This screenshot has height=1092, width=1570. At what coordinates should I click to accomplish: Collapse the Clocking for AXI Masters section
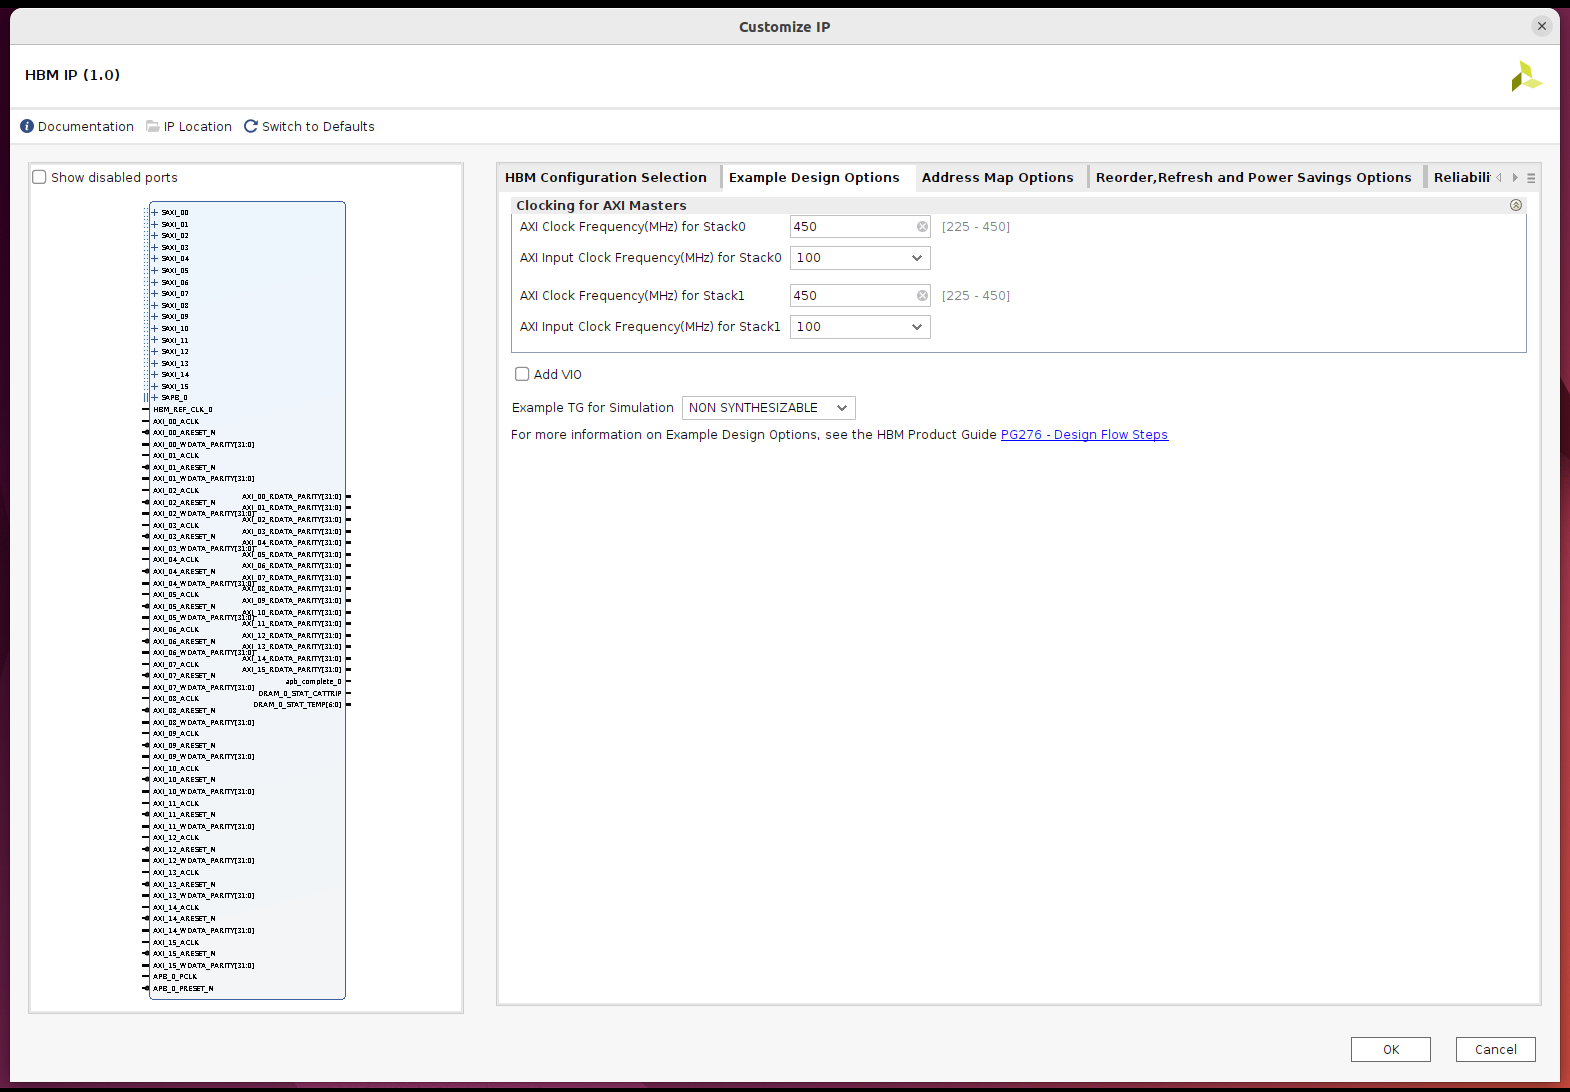1515,205
